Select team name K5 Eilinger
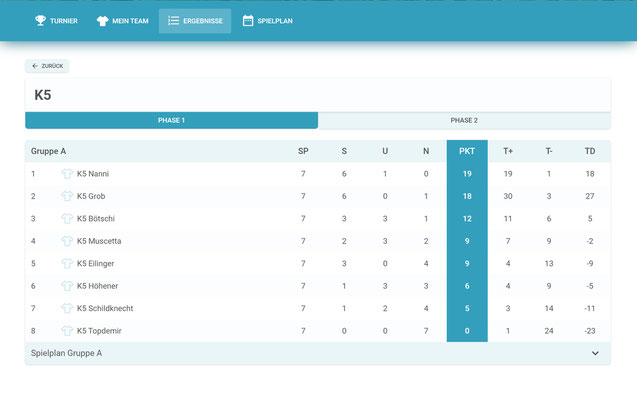The width and height of the screenshot is (637, 400). 95,264
